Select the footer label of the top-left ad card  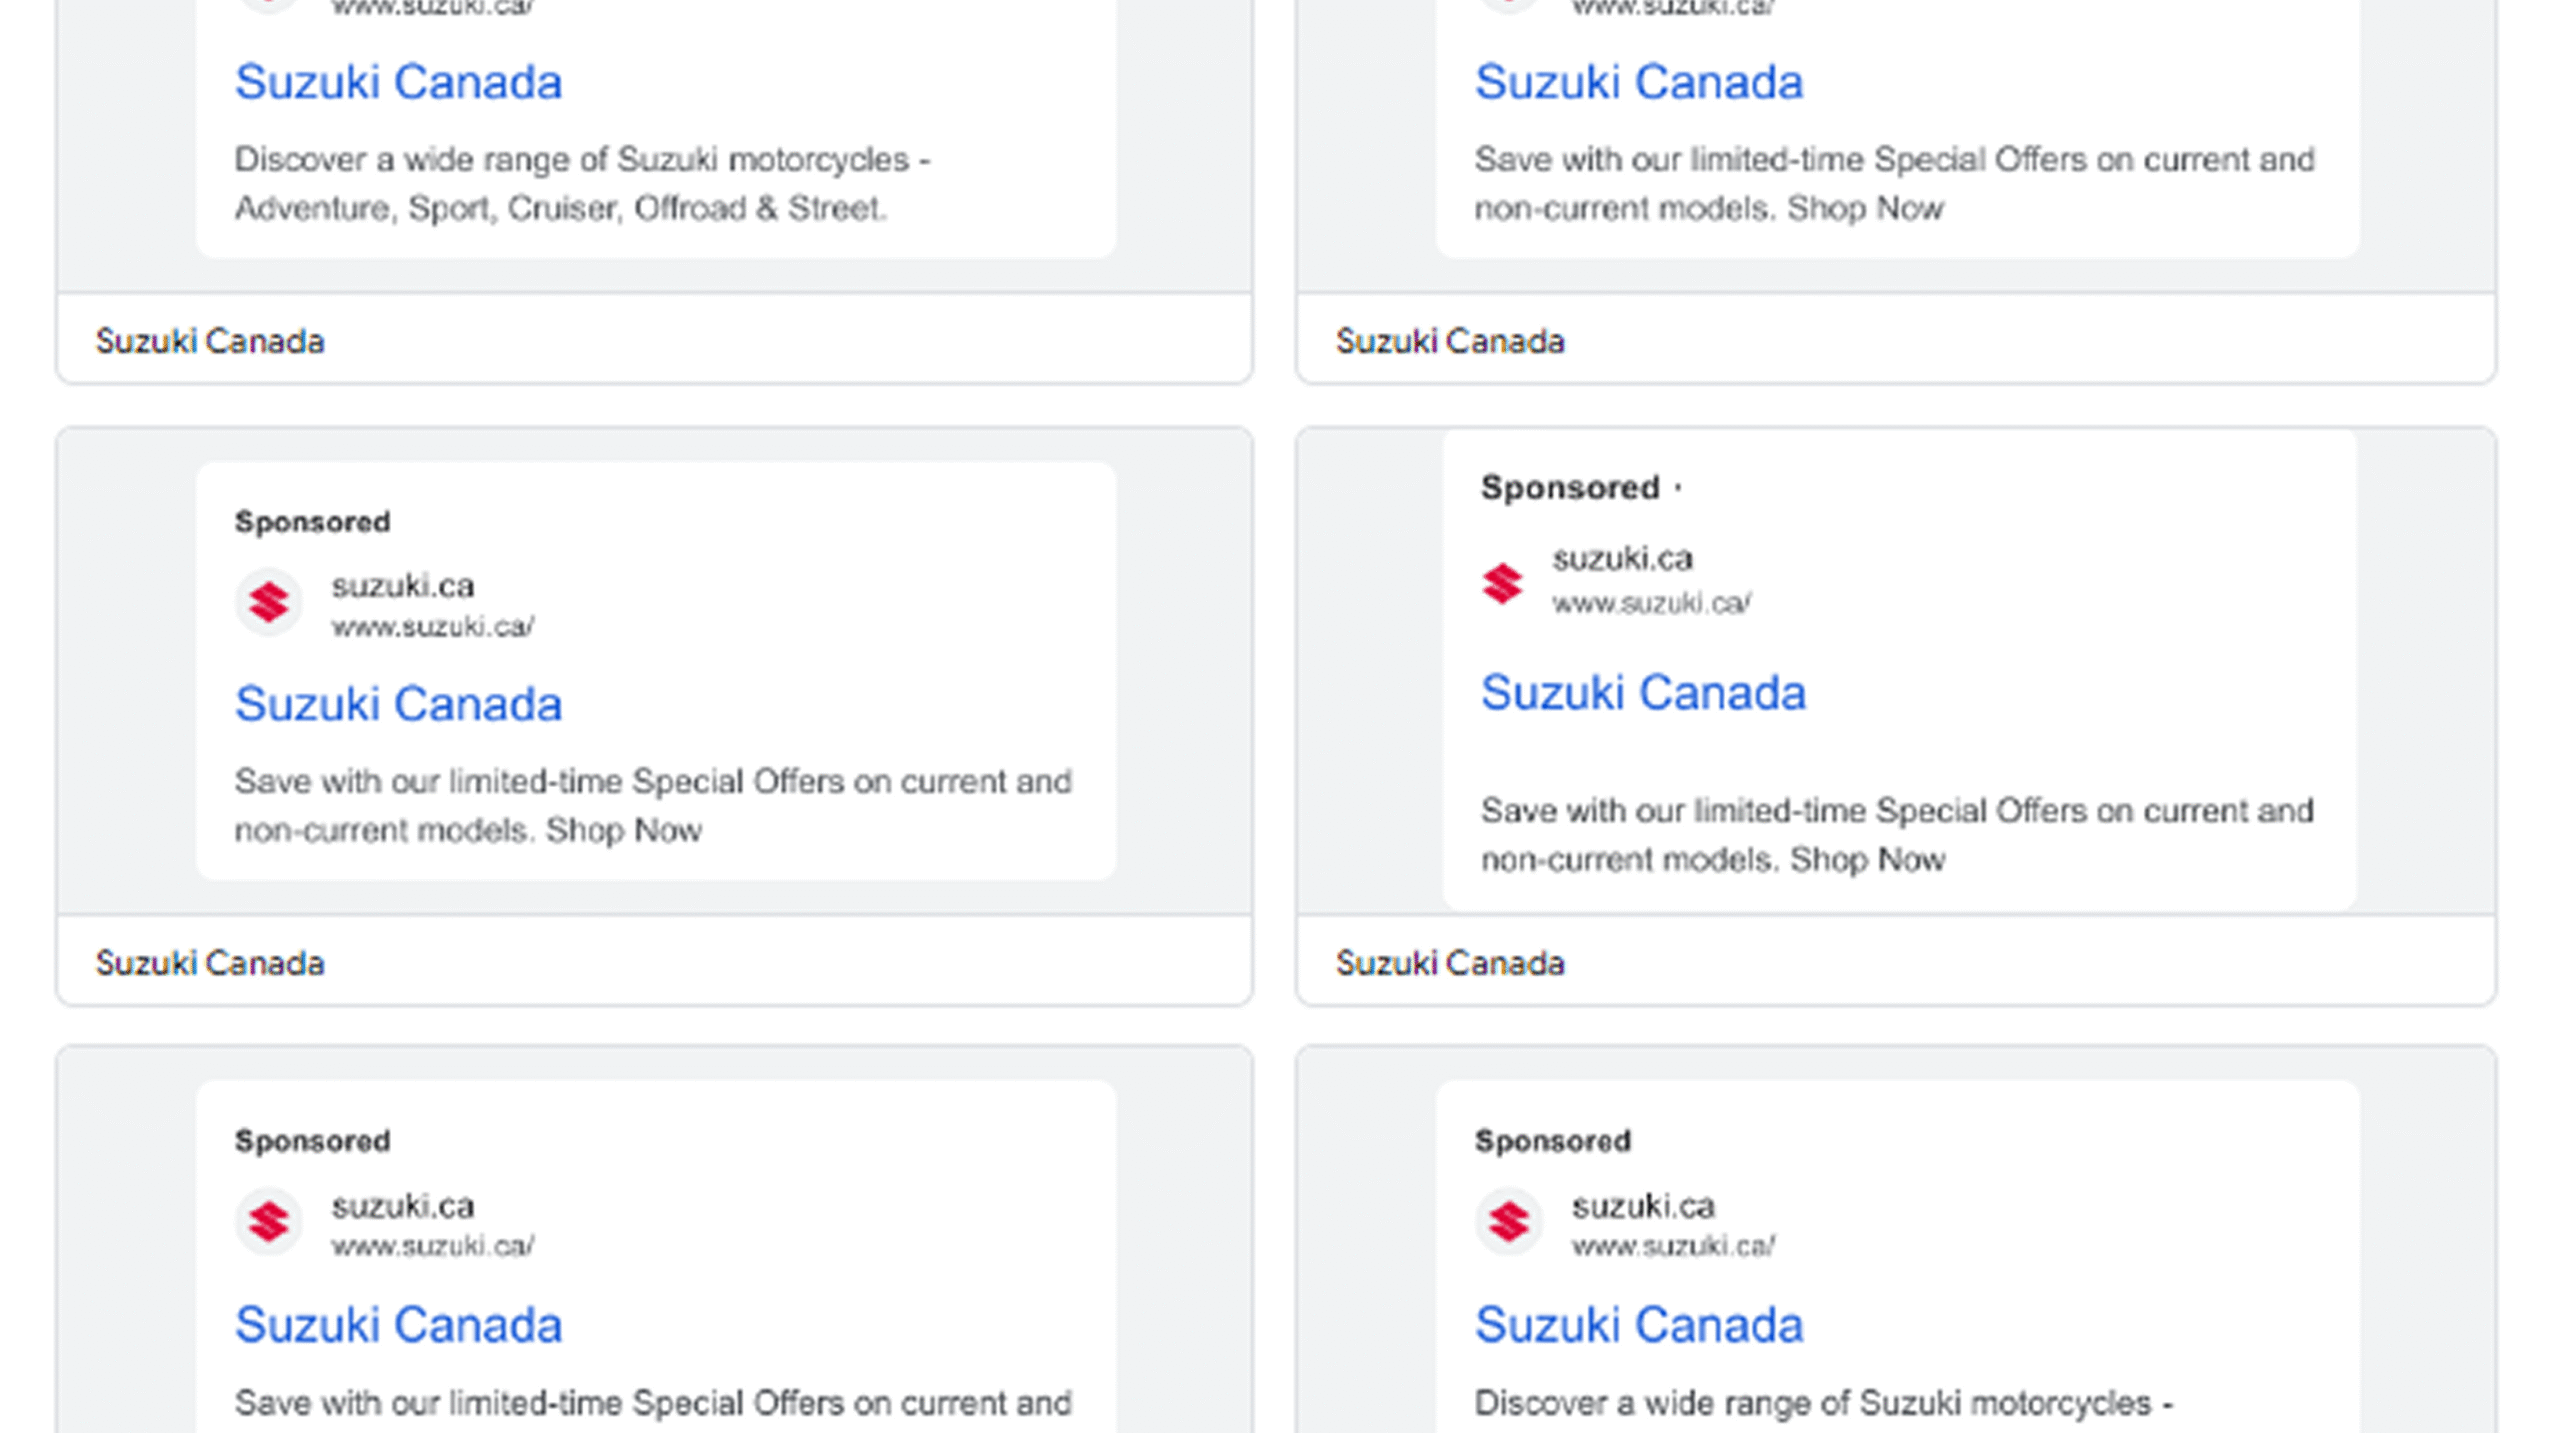(x=210, y=342)
